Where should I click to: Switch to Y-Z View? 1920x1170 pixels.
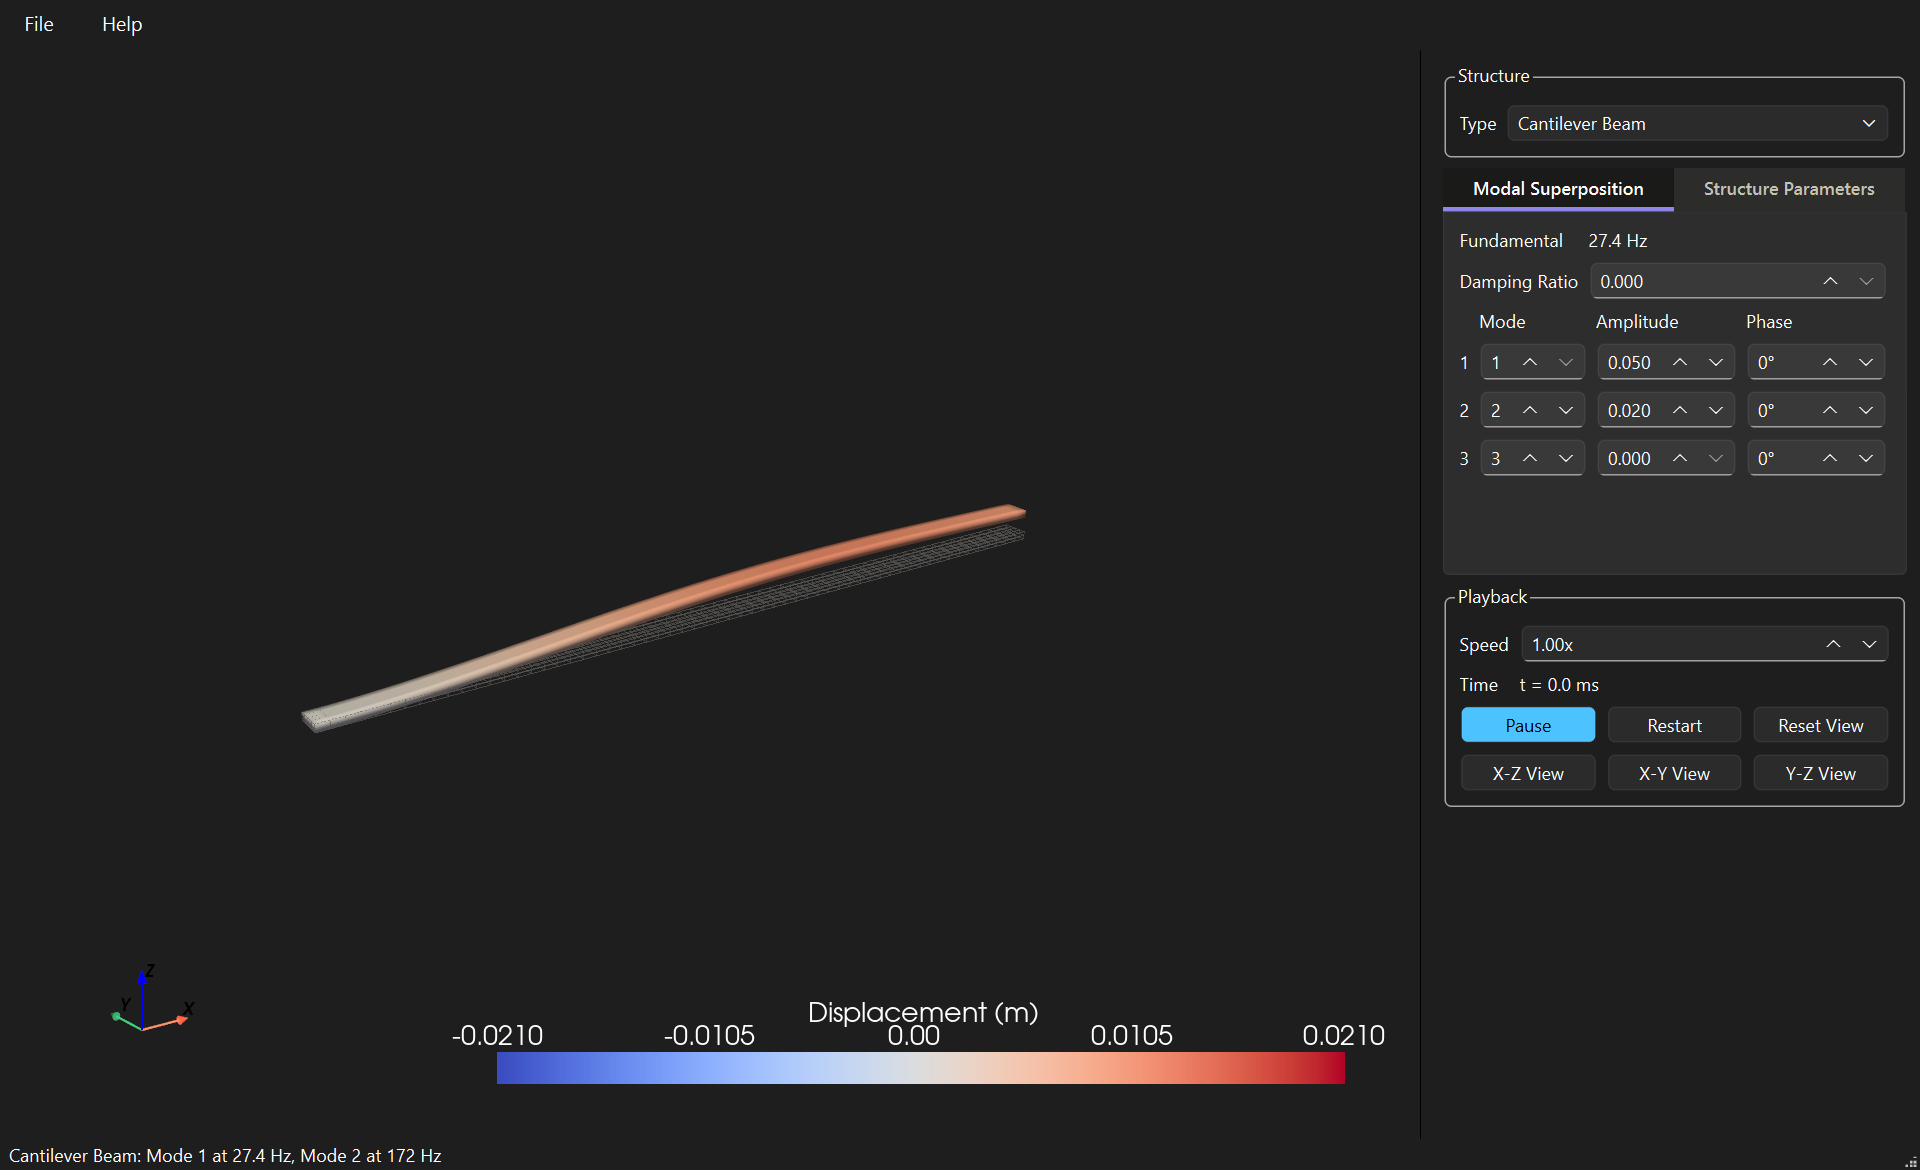click(x=1820, y=774)
